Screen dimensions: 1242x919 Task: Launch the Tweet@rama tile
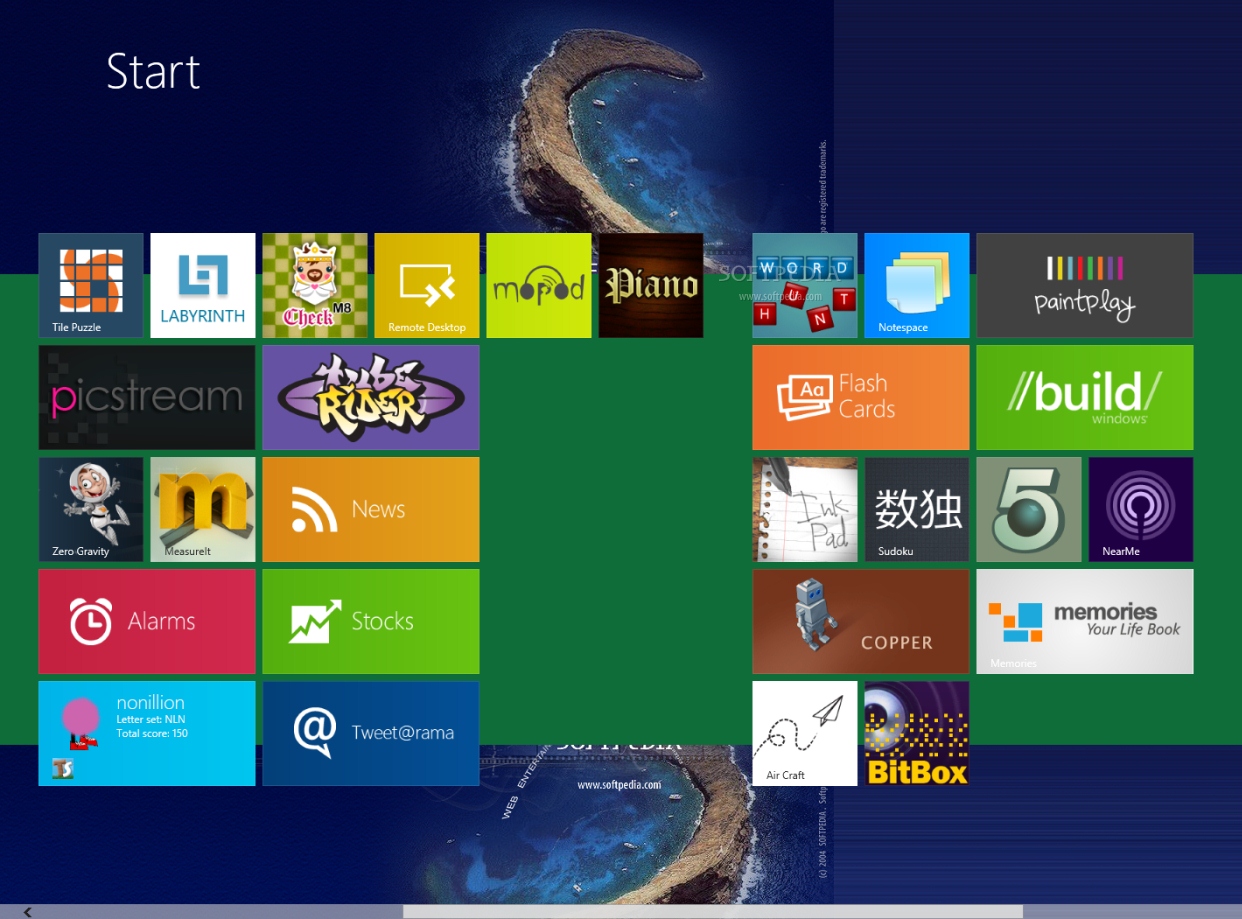pyautogui.click(x=371, y=733)
